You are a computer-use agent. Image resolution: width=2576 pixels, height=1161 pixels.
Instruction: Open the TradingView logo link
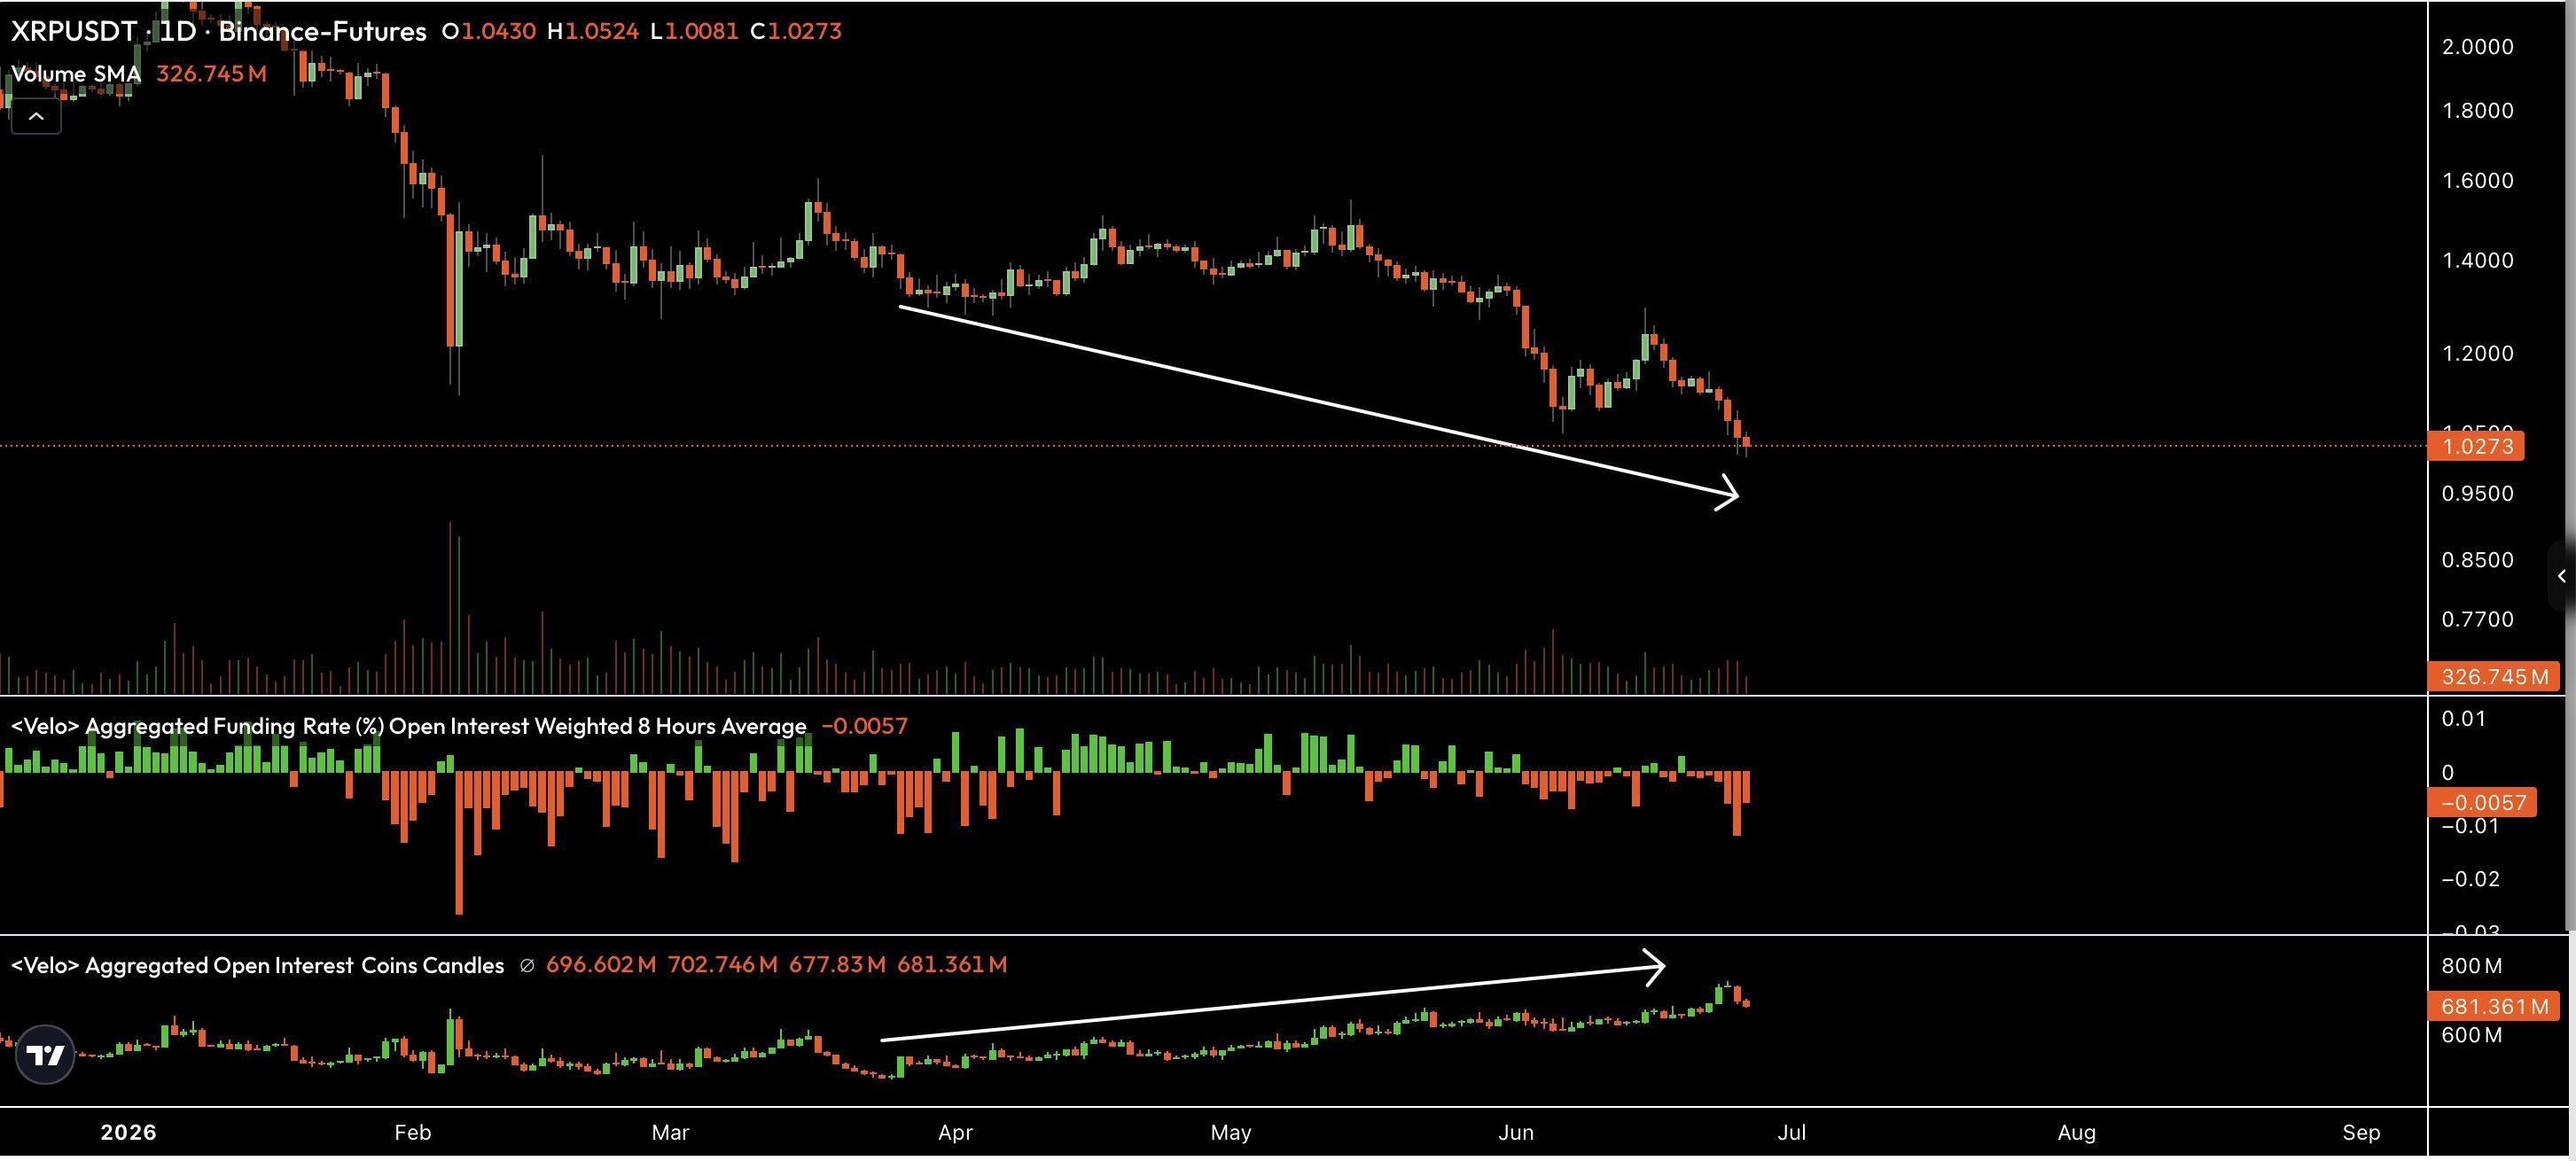(x=46, y=1055)
